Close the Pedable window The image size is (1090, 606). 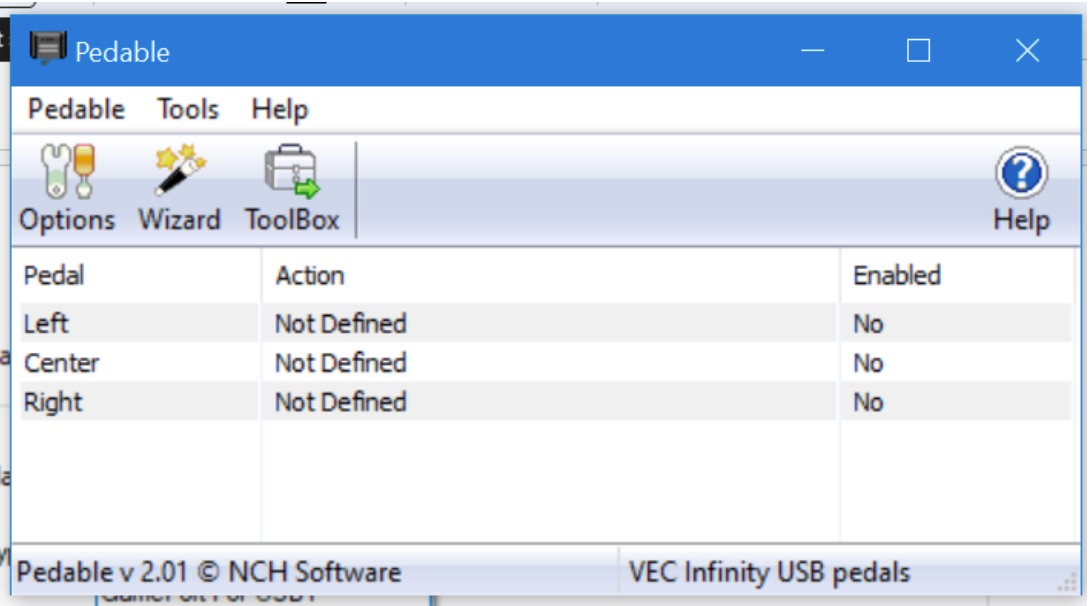[1027, 51]
